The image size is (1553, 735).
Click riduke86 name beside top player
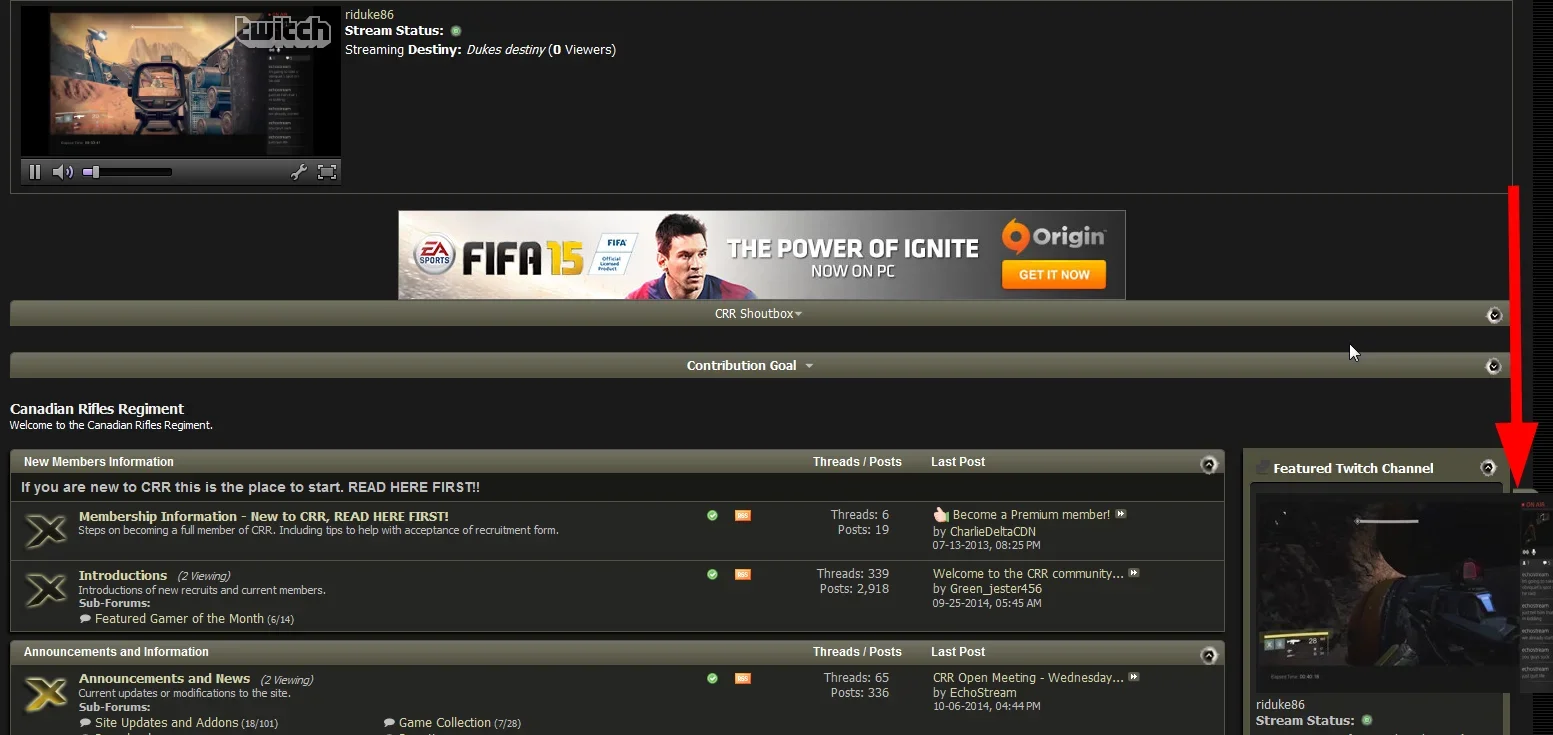point(369,14)
